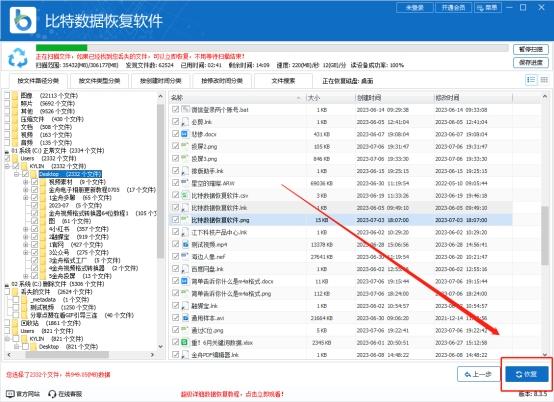554x402 pixels.
Task: Click the 保存进度 button
Action: (531, 63)
